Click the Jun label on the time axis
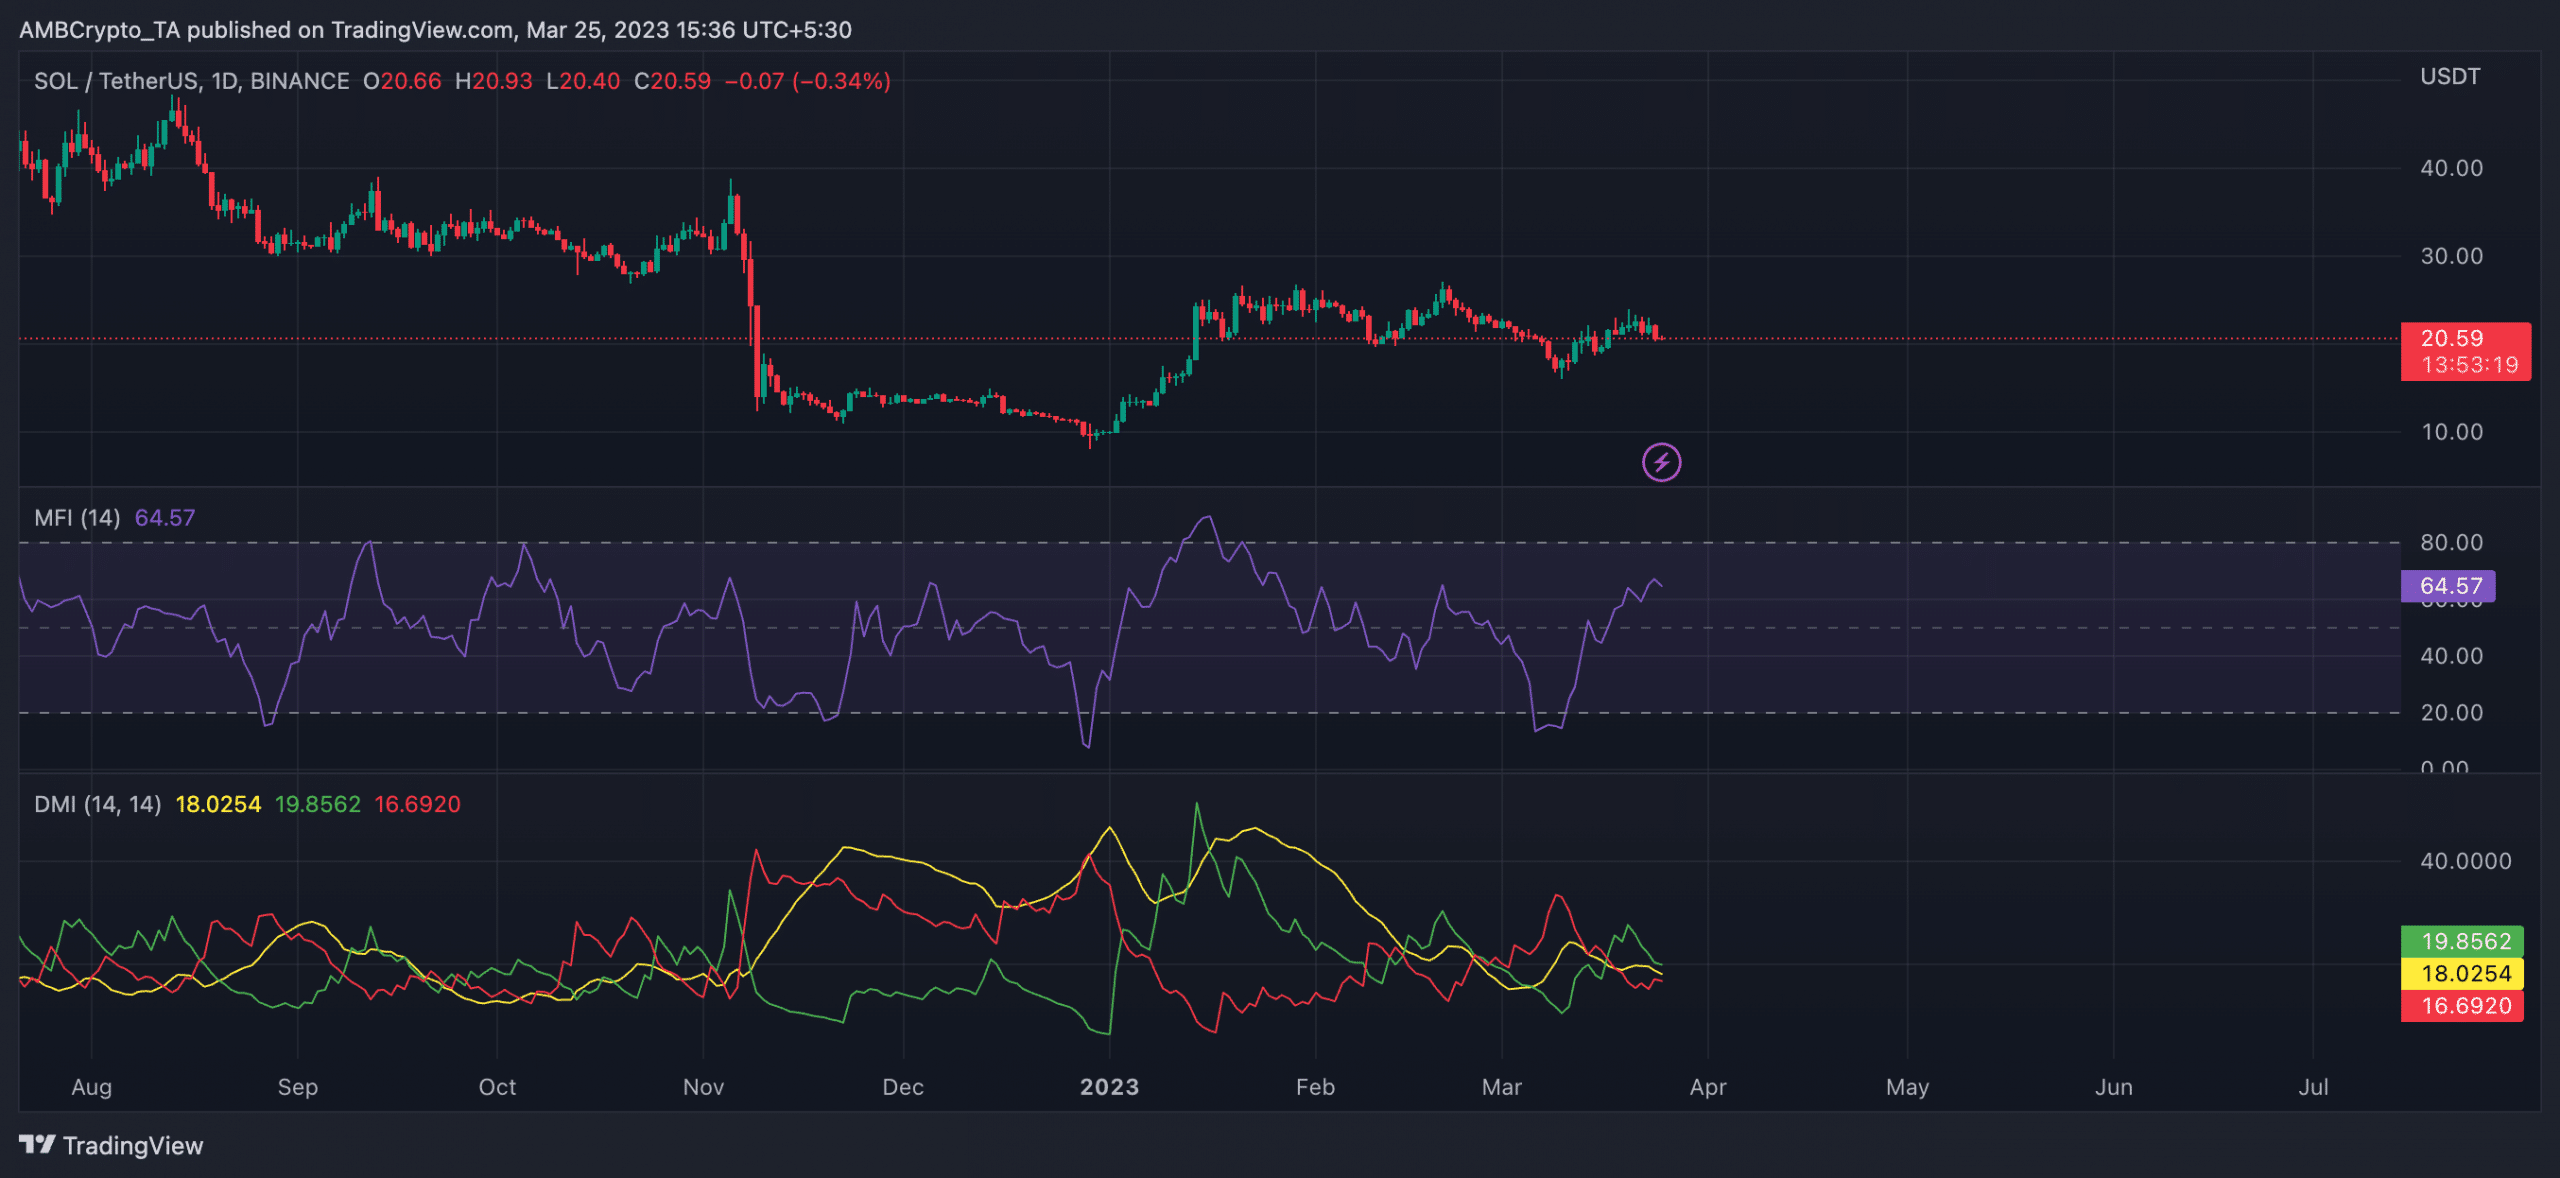 click(2114, 1087)
